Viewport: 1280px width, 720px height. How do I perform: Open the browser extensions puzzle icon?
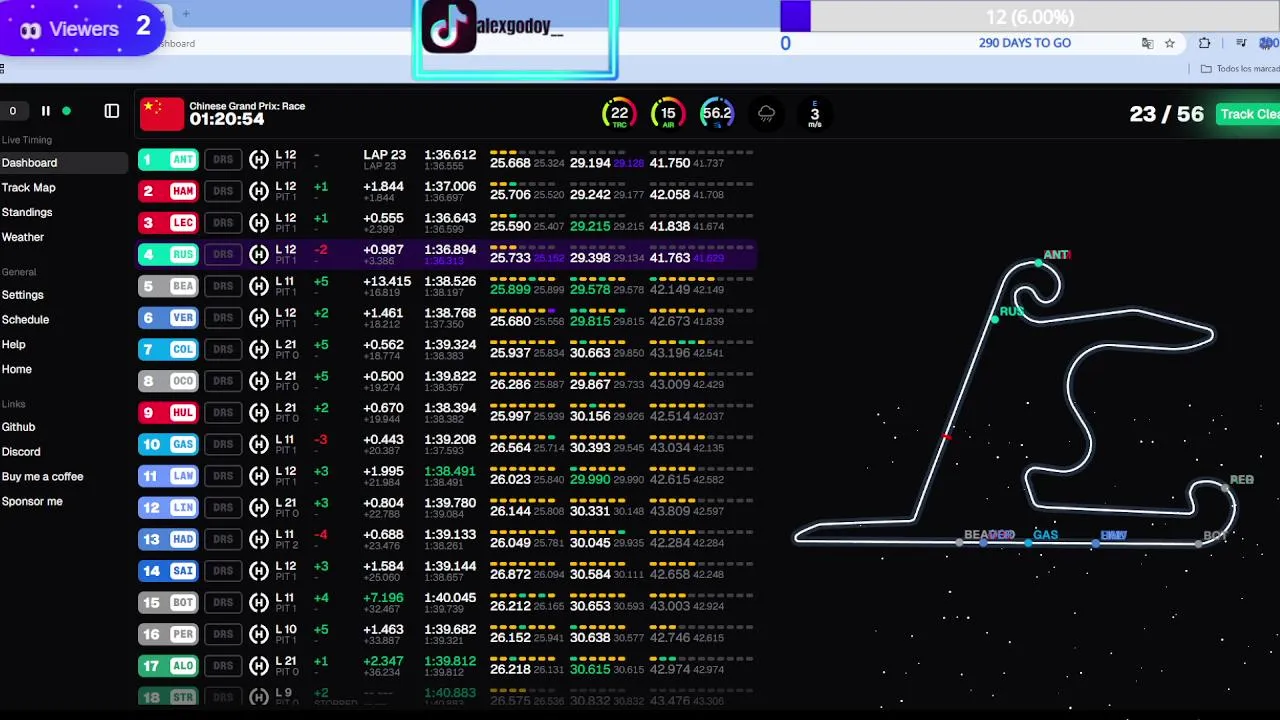tap(1204, 43)
